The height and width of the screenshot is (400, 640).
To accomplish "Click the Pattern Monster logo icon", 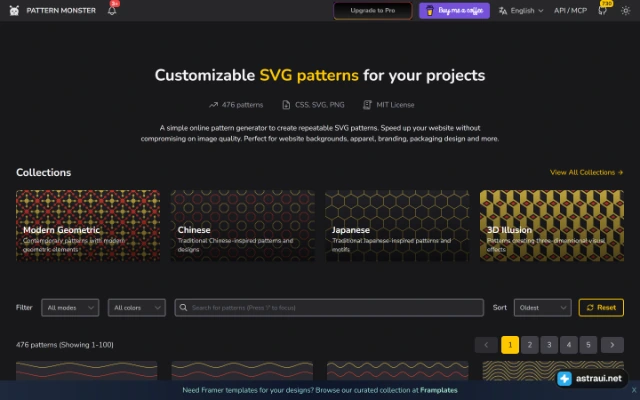I will 14,11.
